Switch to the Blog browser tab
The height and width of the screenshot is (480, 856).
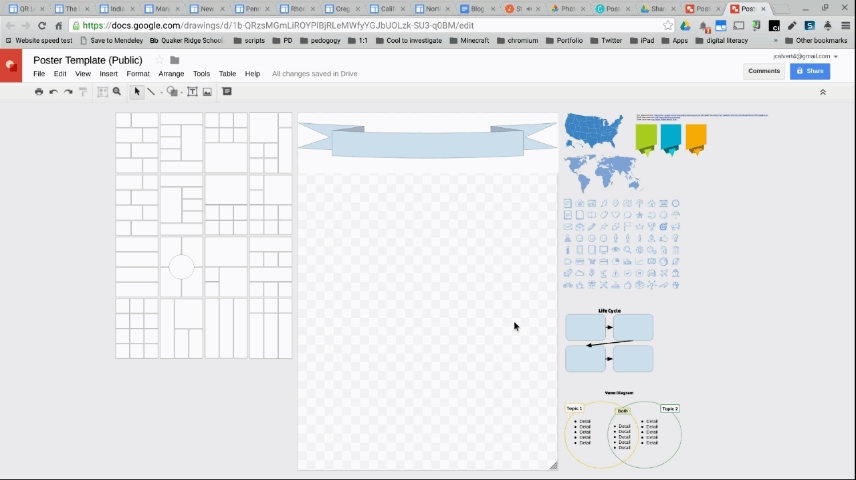click(478, 9)
